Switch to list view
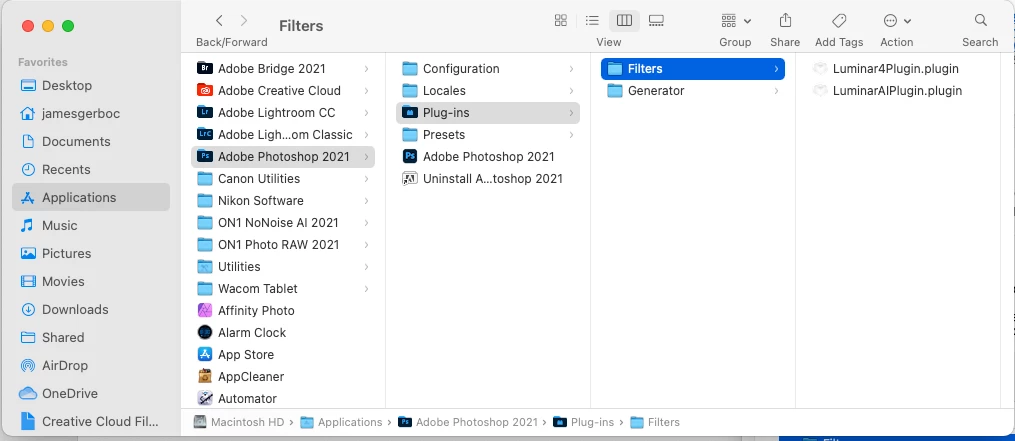 [x=592, y=21]
